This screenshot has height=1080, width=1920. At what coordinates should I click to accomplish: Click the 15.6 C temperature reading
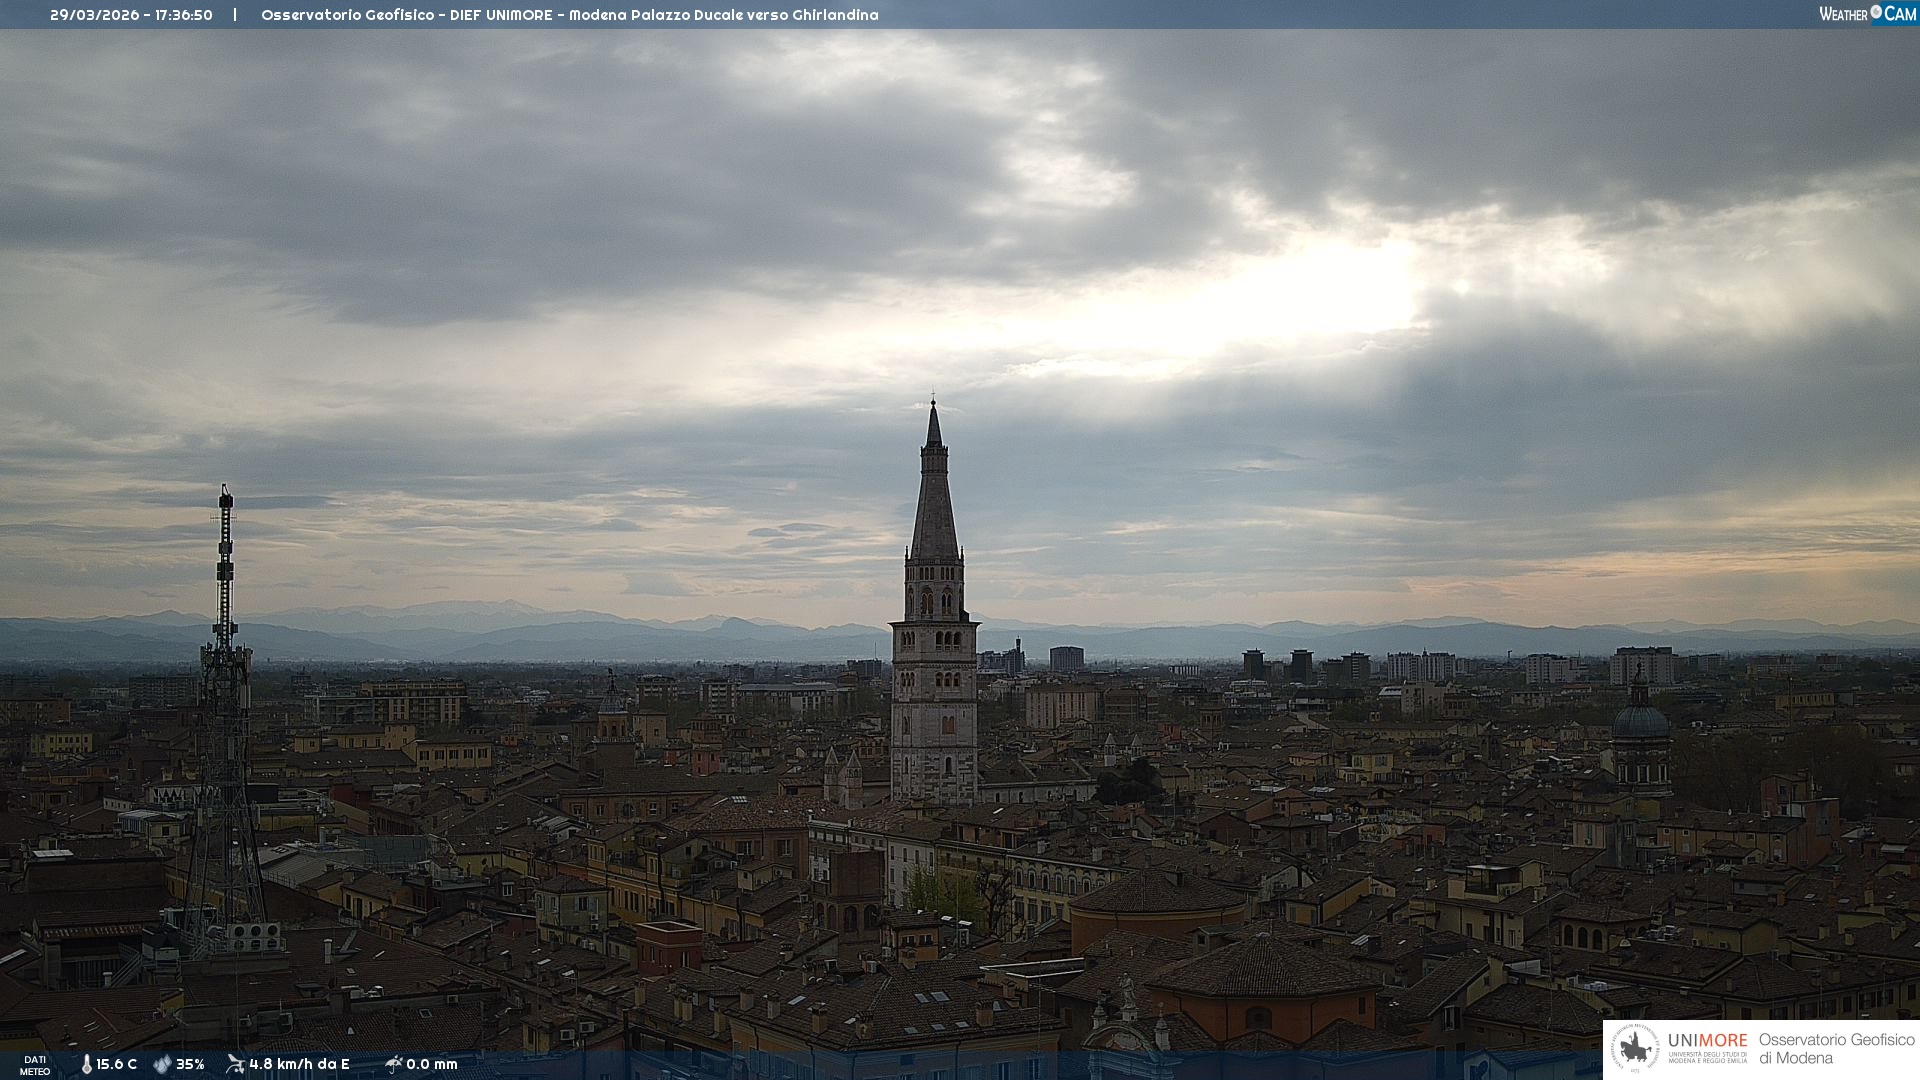point(117,1065)
